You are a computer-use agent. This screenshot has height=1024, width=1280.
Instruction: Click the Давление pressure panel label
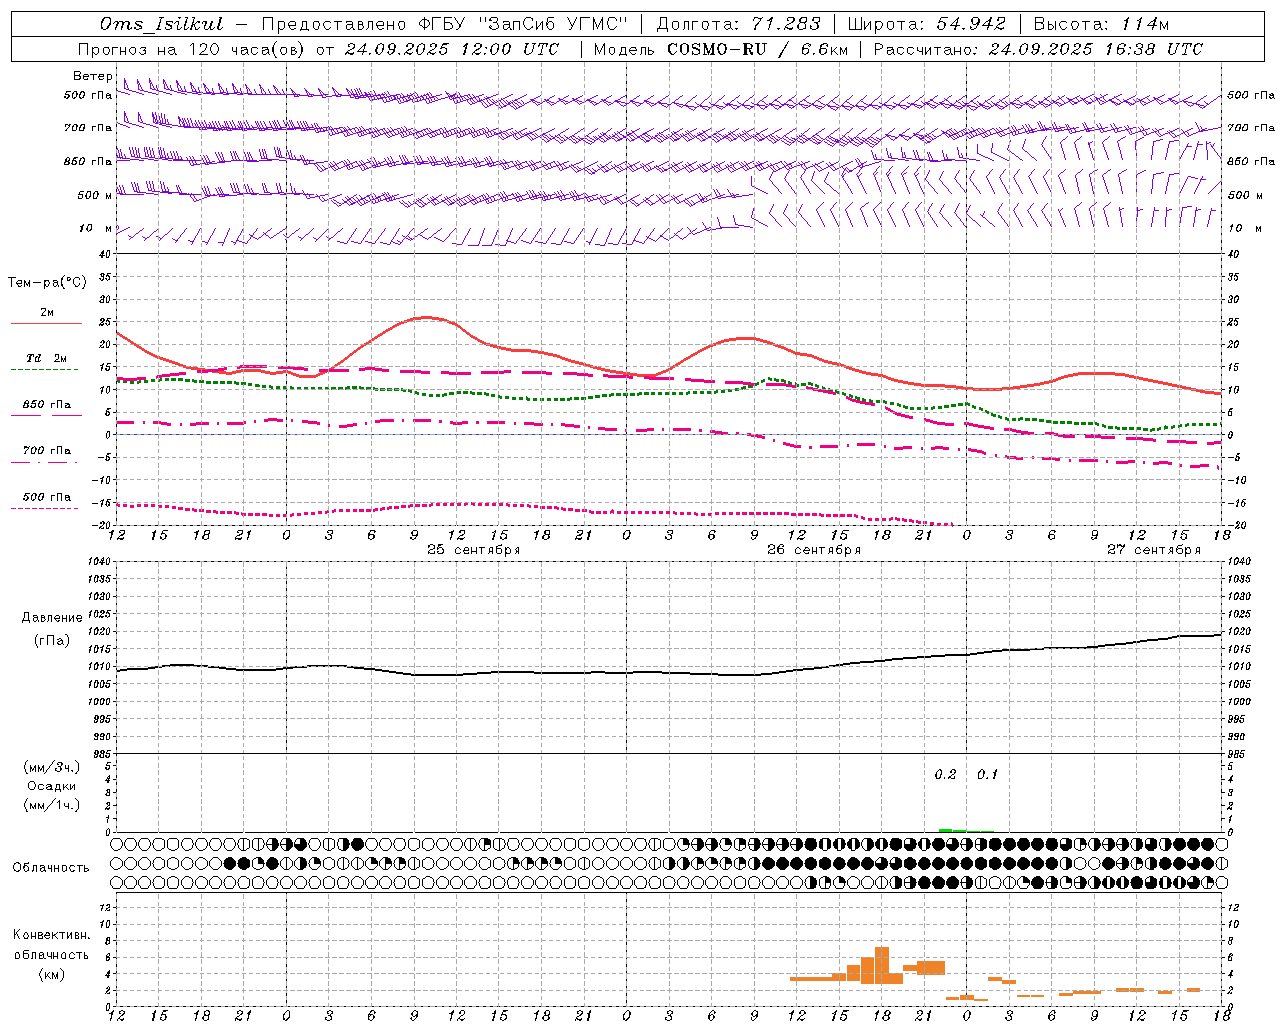click(x=52, y=618)
